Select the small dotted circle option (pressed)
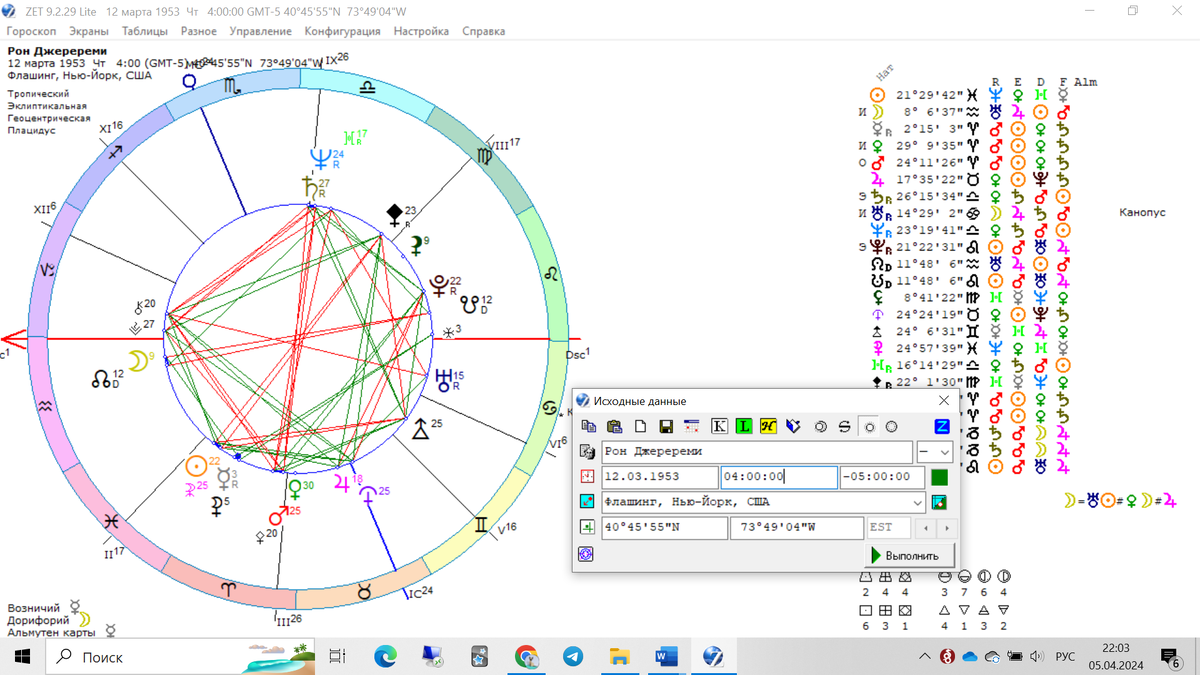The height and width of the screenshot is (675, 1200). click(x=868, y=426)
